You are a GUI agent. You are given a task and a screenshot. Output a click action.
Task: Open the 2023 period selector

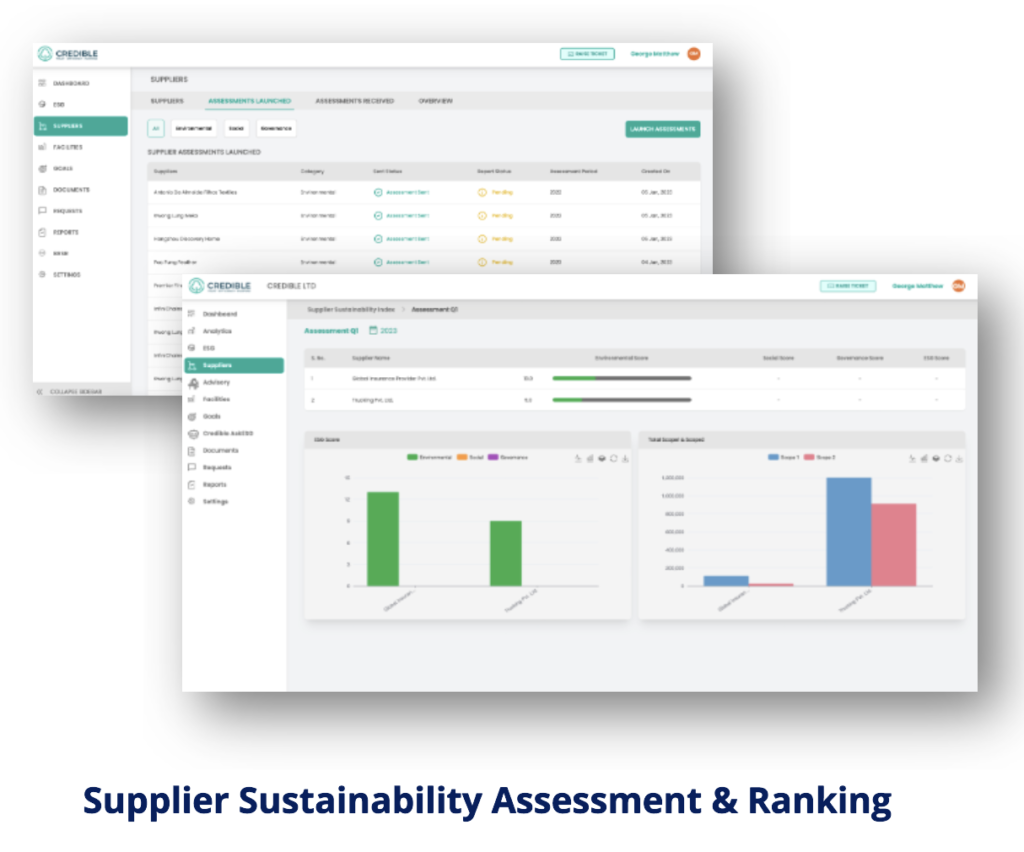pos(390,330)
